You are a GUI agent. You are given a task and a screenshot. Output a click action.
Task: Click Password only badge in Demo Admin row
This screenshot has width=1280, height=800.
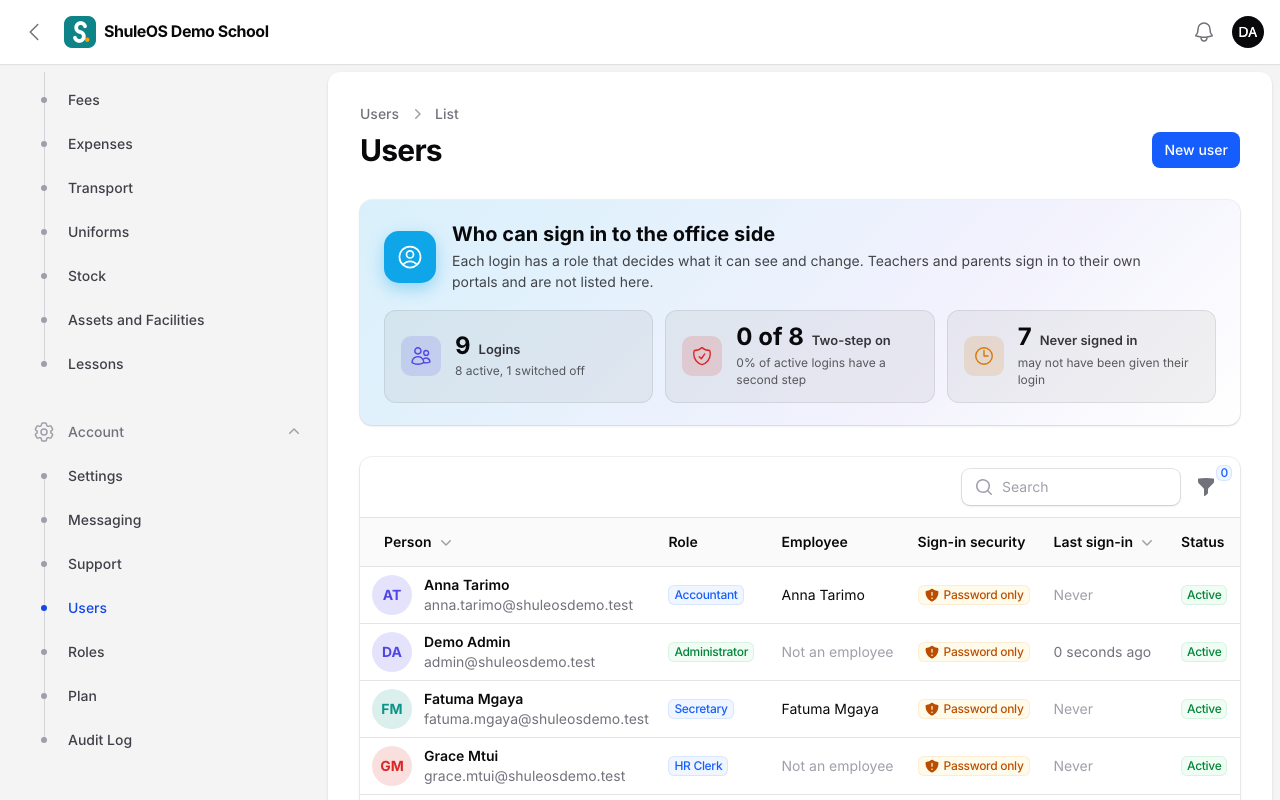tap(974, 652)
